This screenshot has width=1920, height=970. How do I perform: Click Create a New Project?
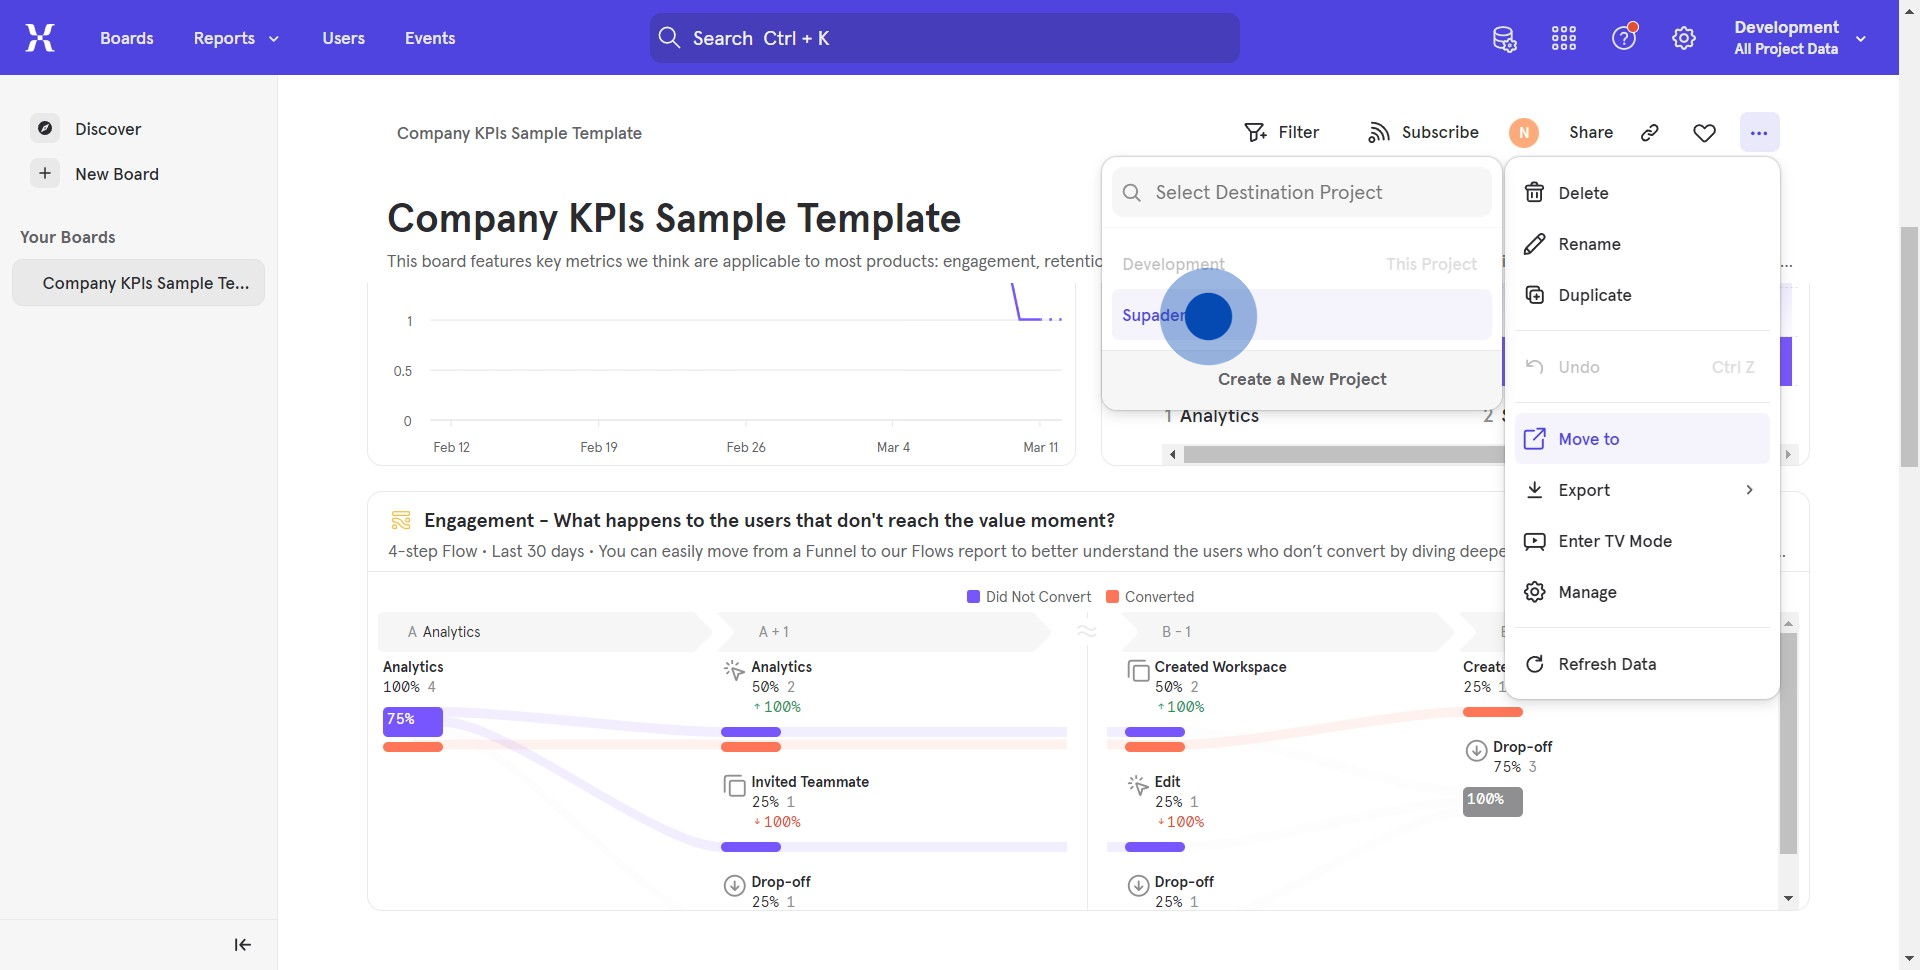(x=1301, y=379)
